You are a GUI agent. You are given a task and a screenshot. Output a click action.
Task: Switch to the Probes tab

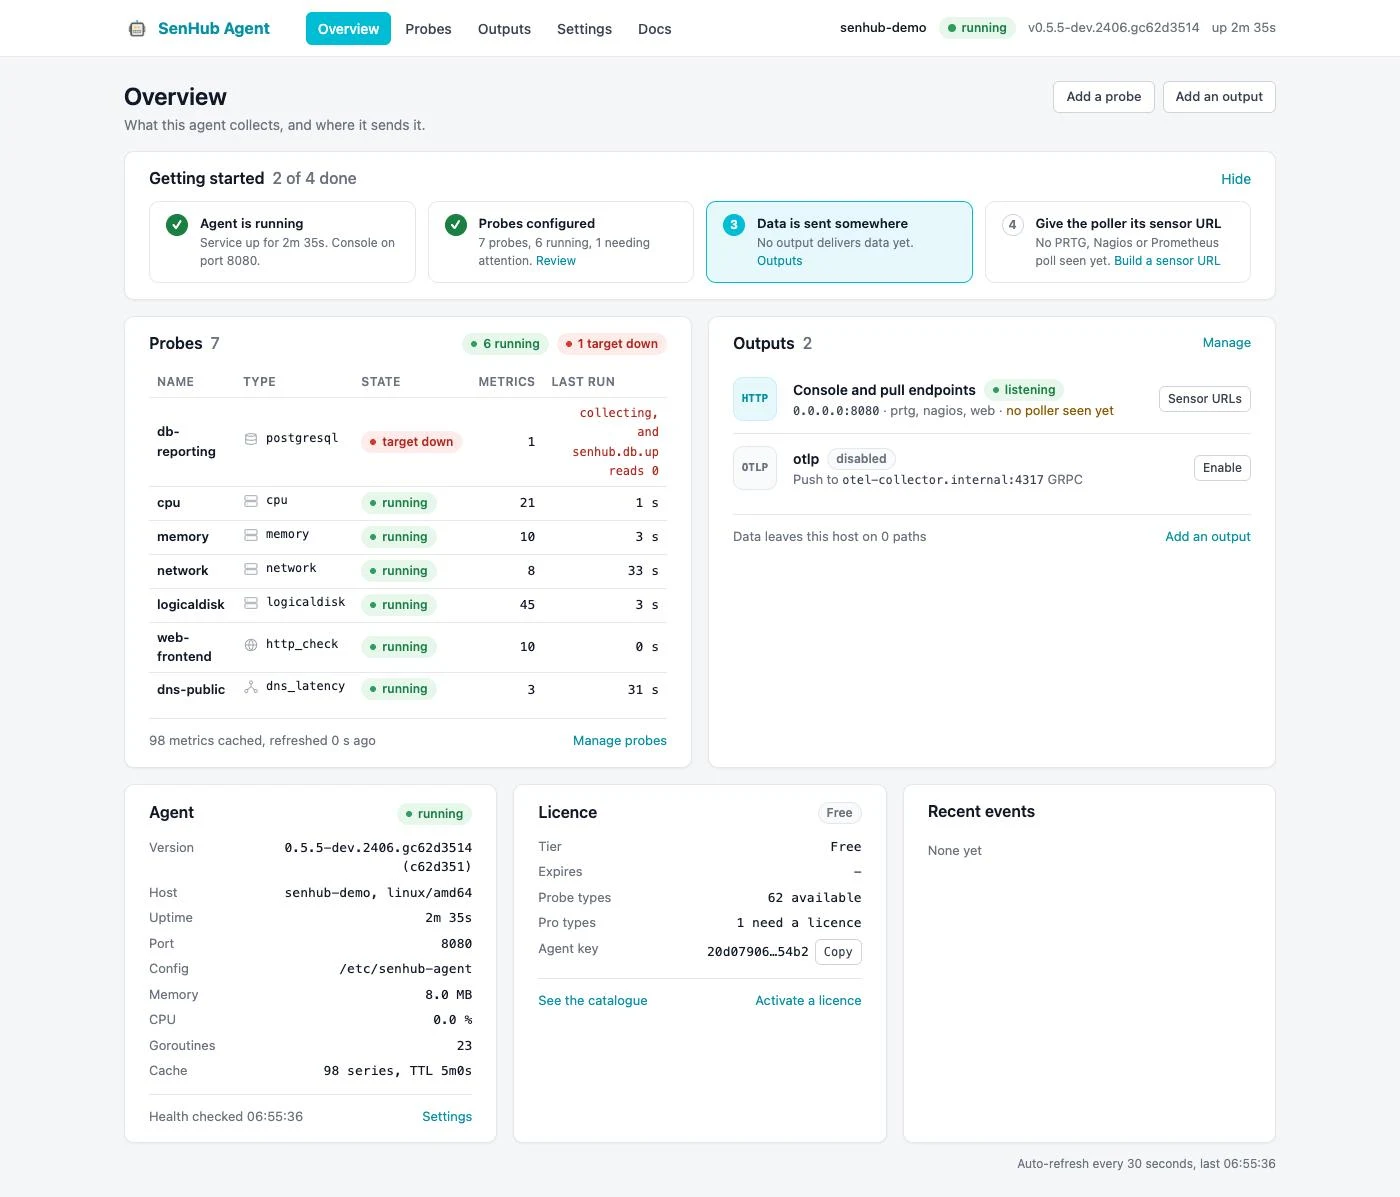point(428,29)
